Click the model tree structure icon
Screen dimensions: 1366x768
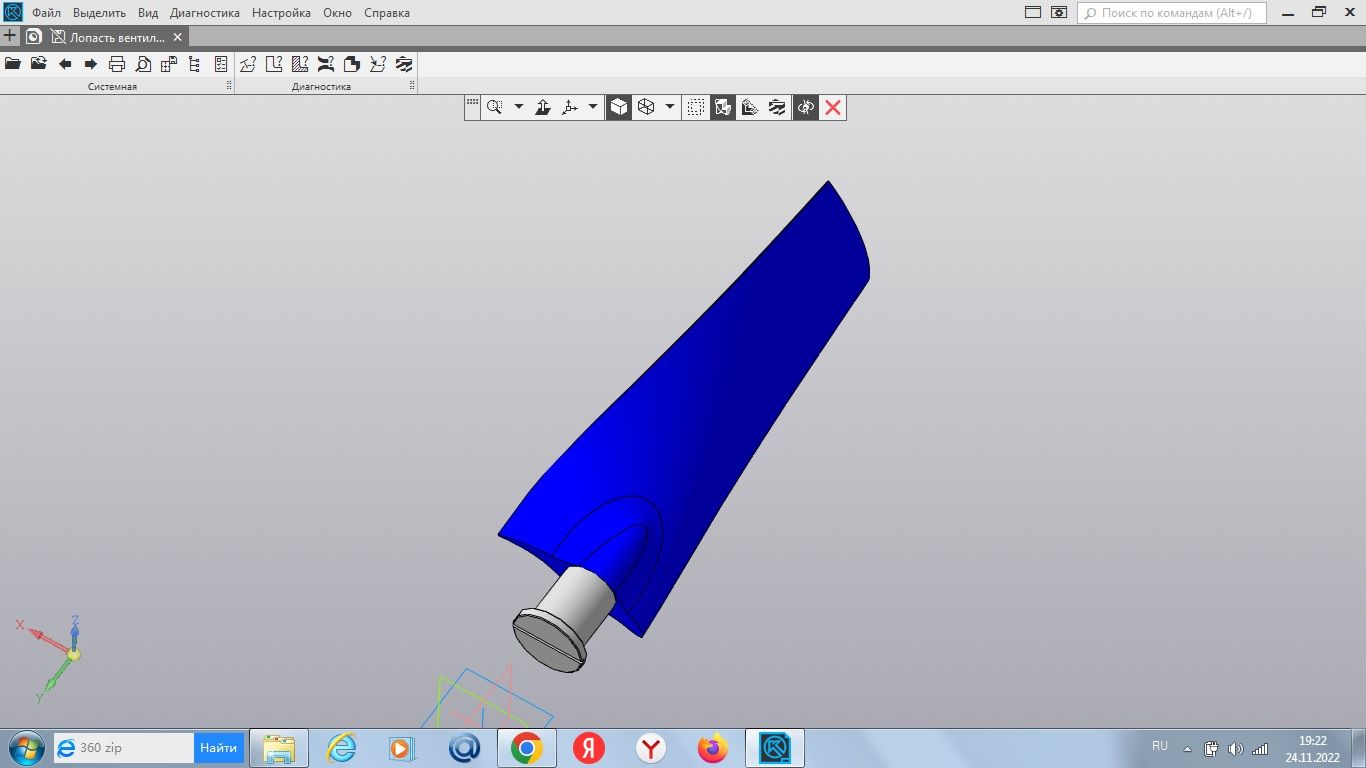pyautogui.click(x=195, y=64)
